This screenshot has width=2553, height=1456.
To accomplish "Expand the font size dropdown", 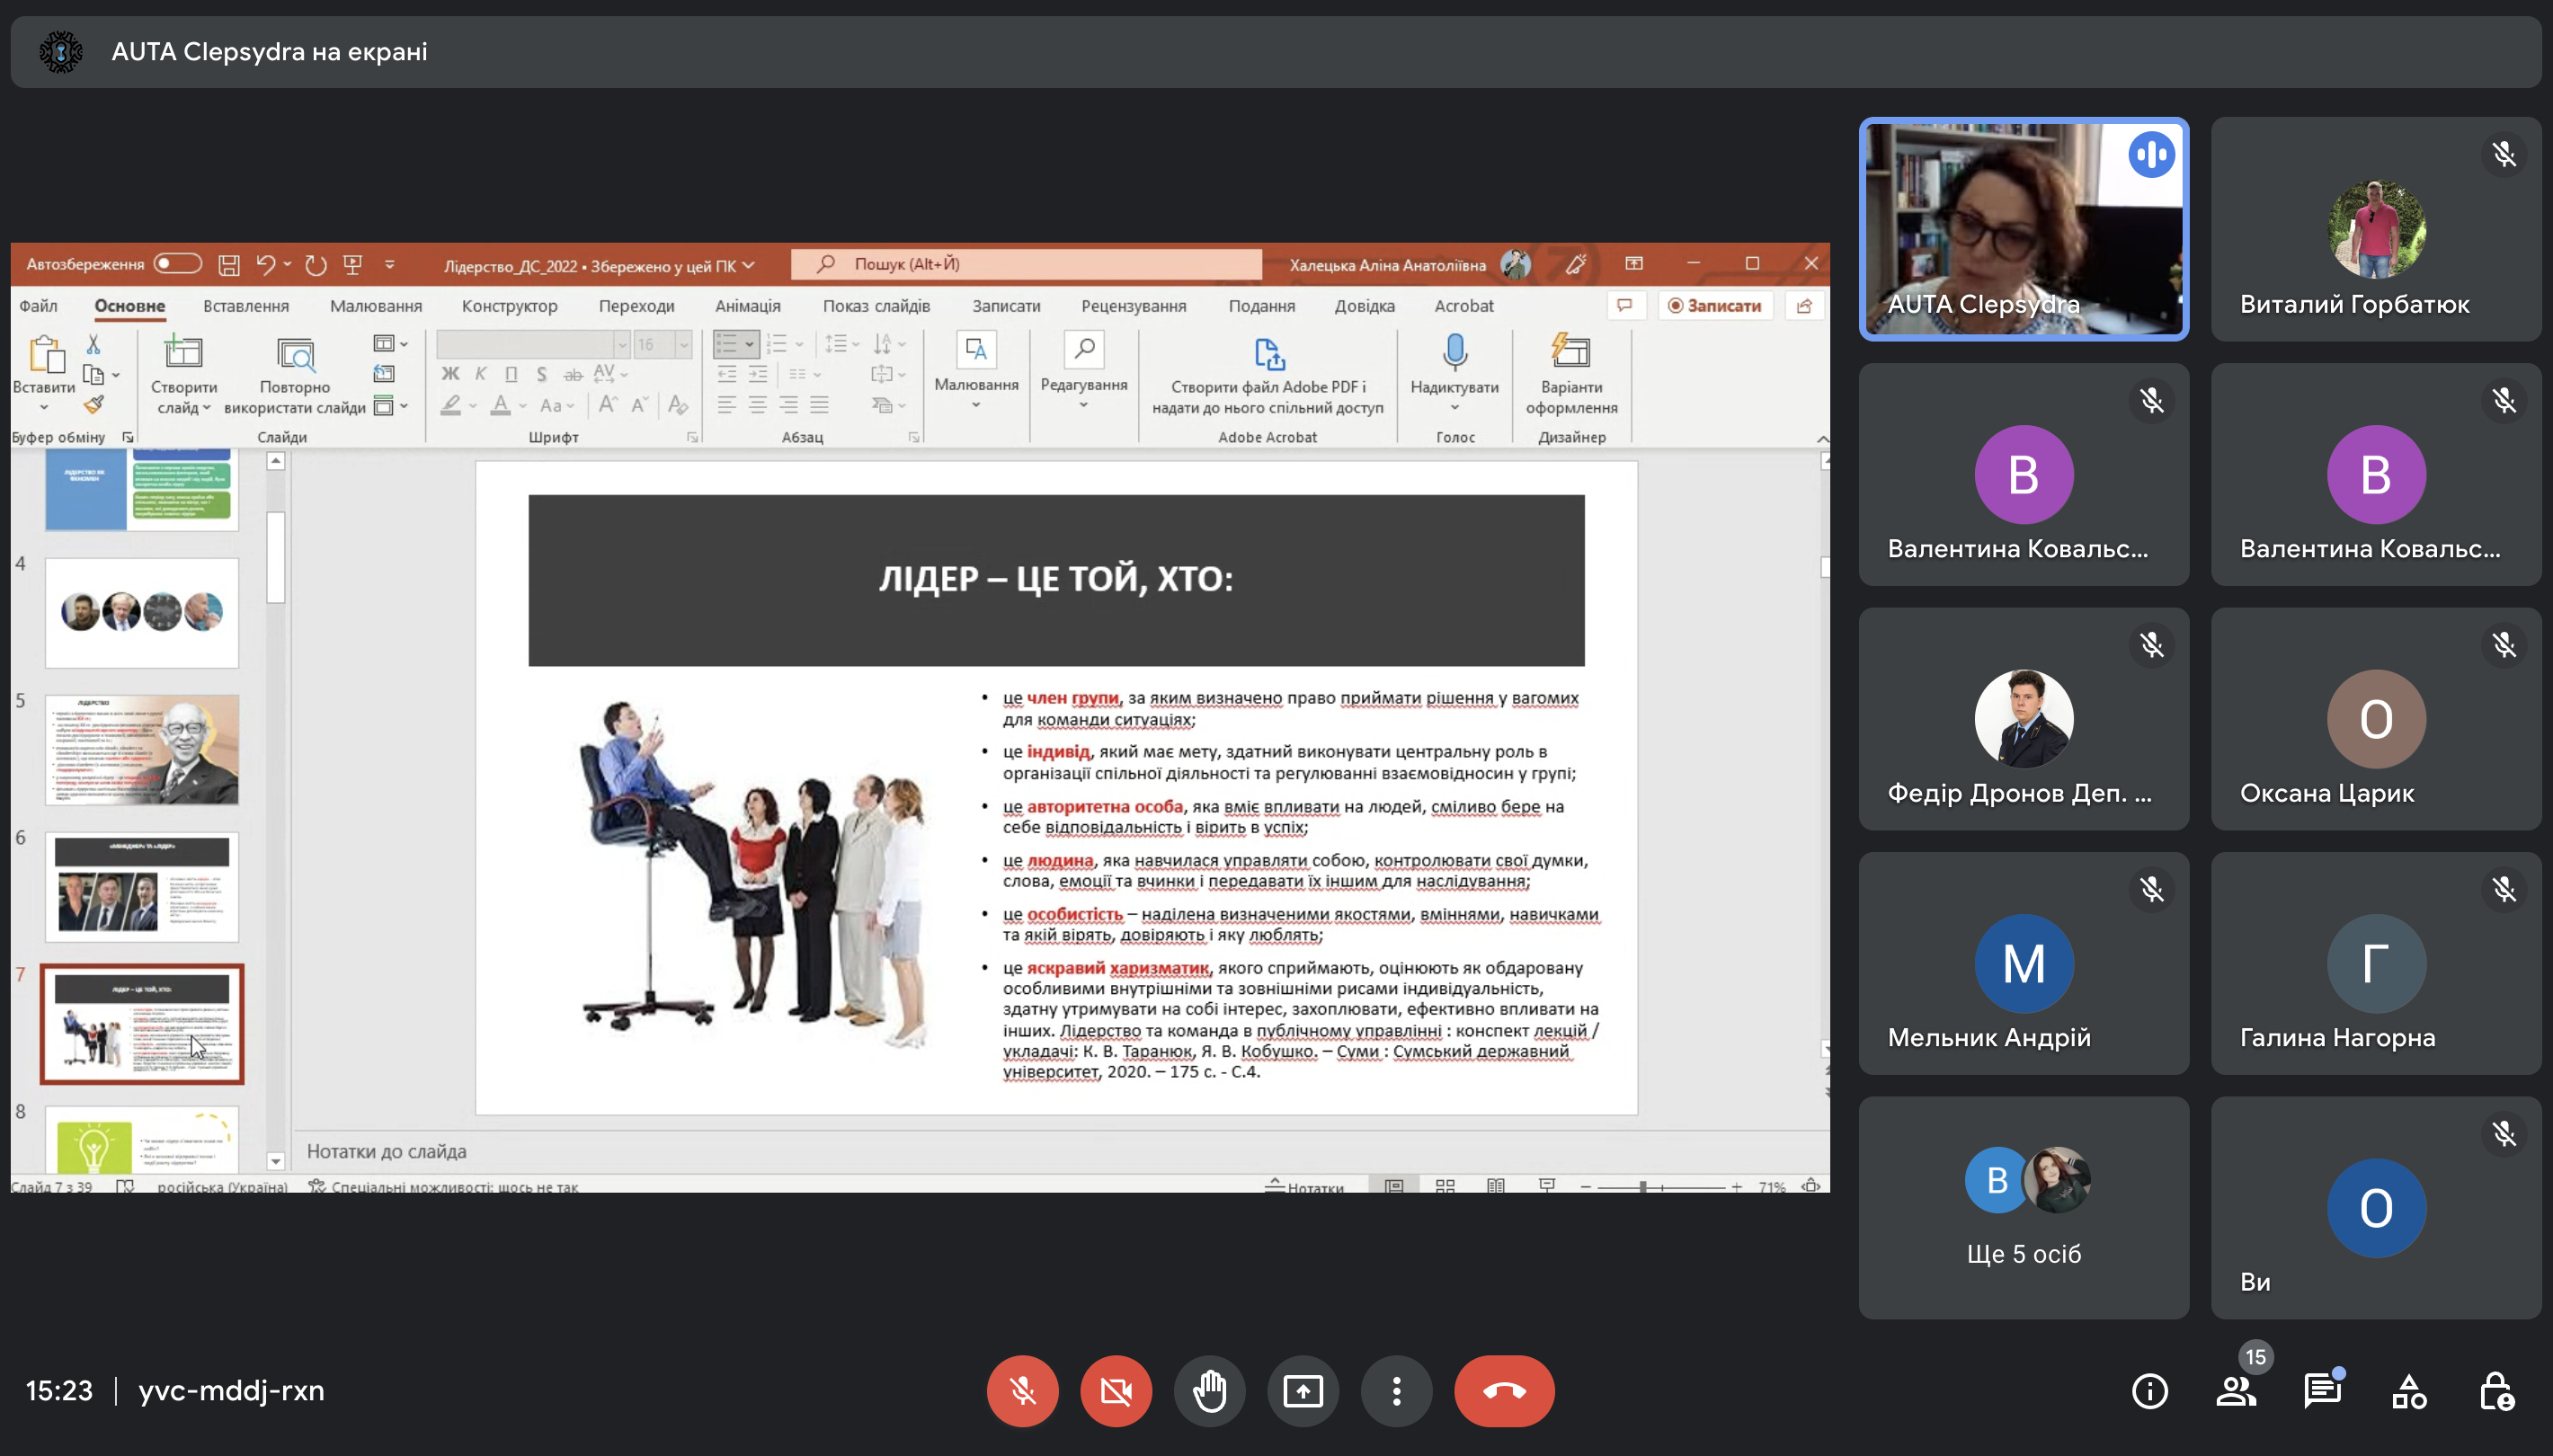I will [684, 345].
